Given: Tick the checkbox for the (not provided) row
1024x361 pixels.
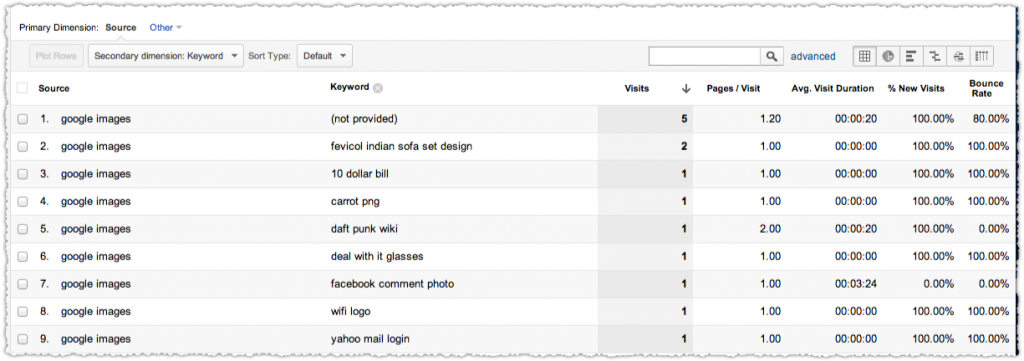Looking at the screenshot, I should tap(23, 119).
